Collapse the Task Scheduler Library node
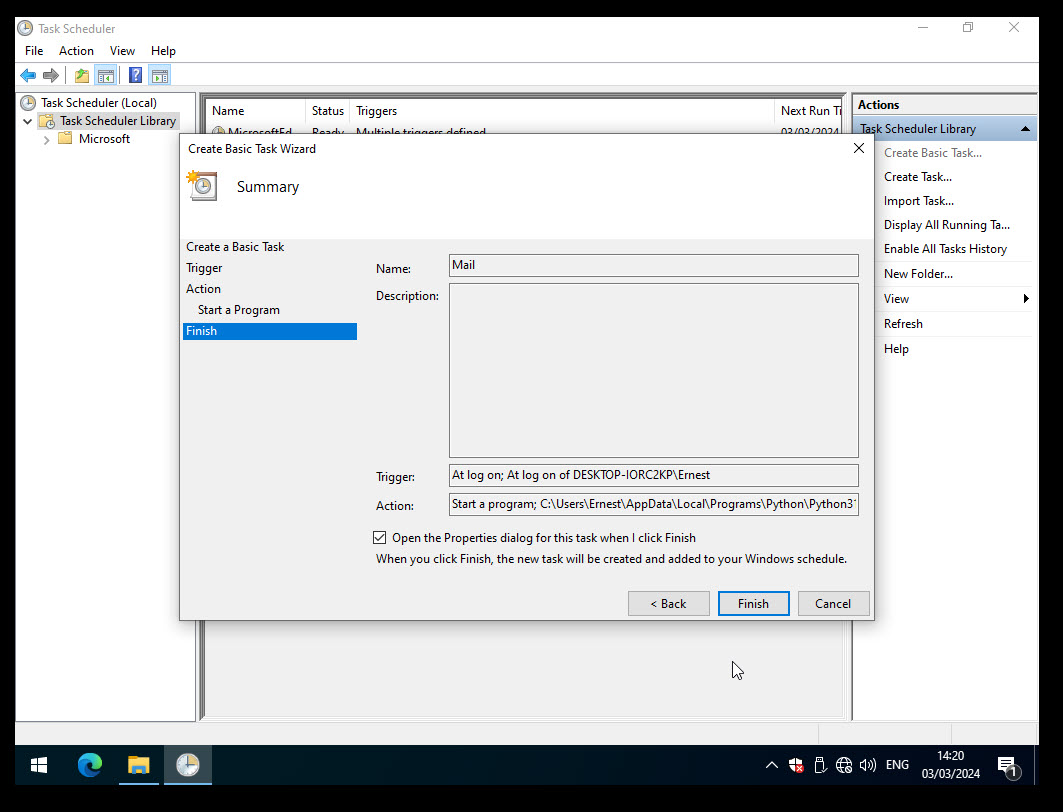 click(x=27, y=121)
